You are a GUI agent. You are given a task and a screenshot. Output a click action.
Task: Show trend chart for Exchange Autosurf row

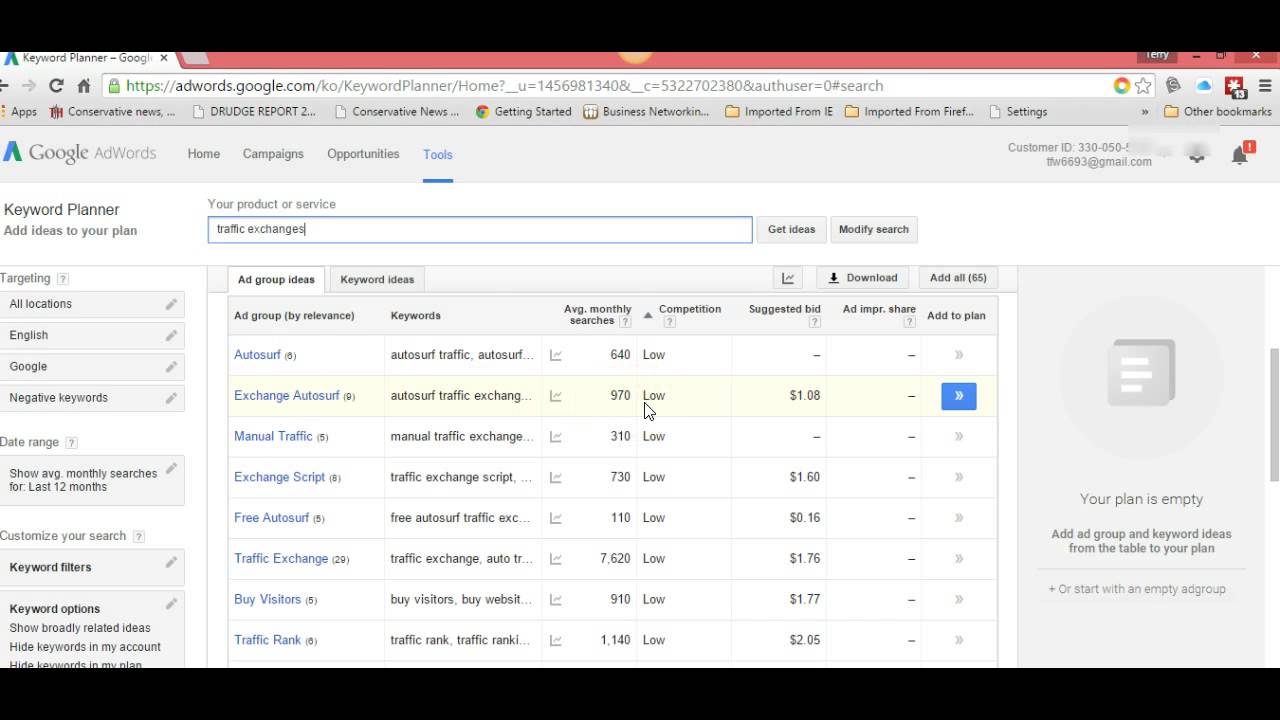click(x=556, y=396)
